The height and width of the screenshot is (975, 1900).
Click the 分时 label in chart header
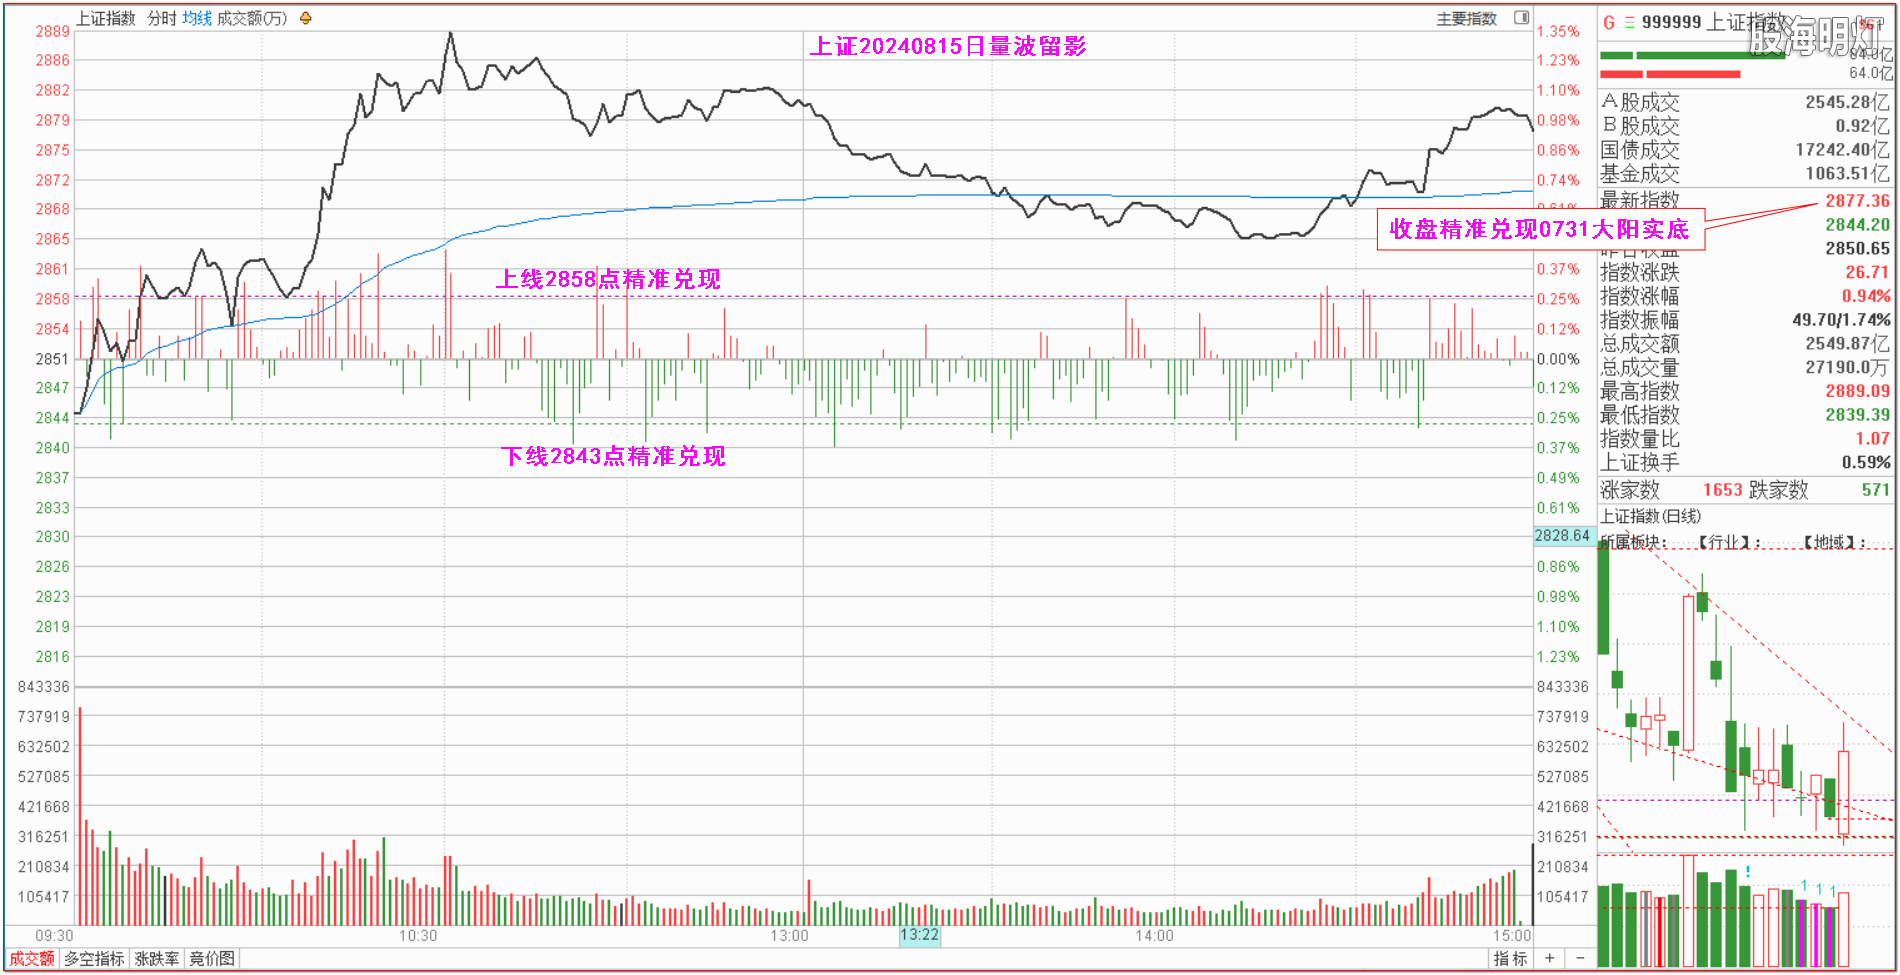pyautogui.click(x=162, y=18)
